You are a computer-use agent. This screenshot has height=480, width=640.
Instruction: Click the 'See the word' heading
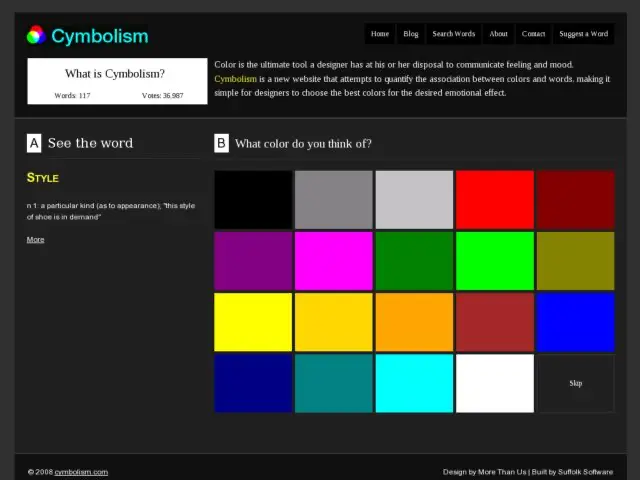pyautogui.click(x=90, y=143)
